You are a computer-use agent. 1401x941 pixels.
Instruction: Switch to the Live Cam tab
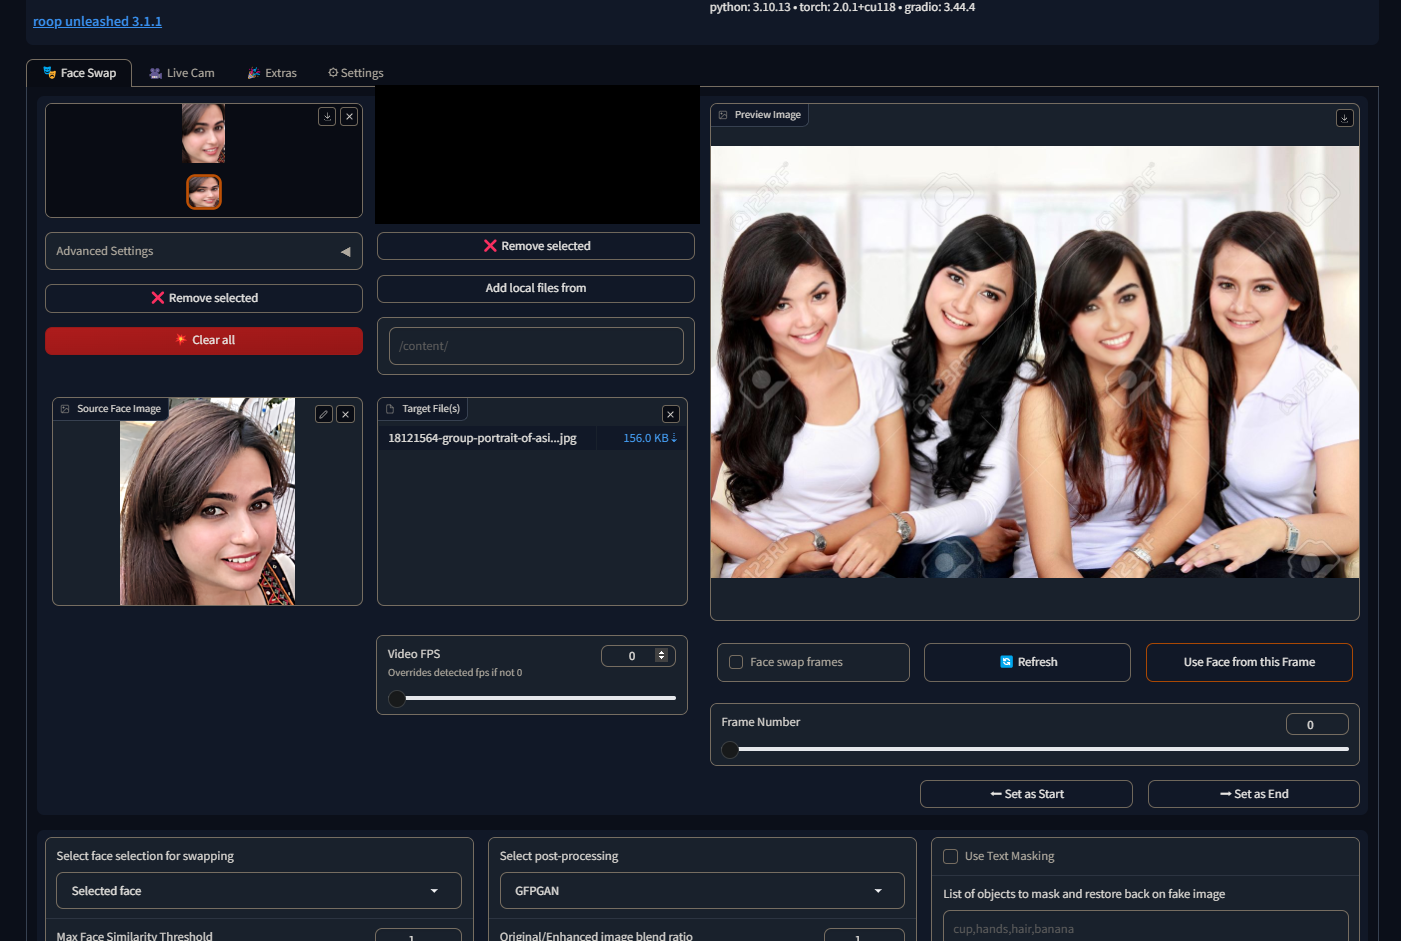[181, 72]
